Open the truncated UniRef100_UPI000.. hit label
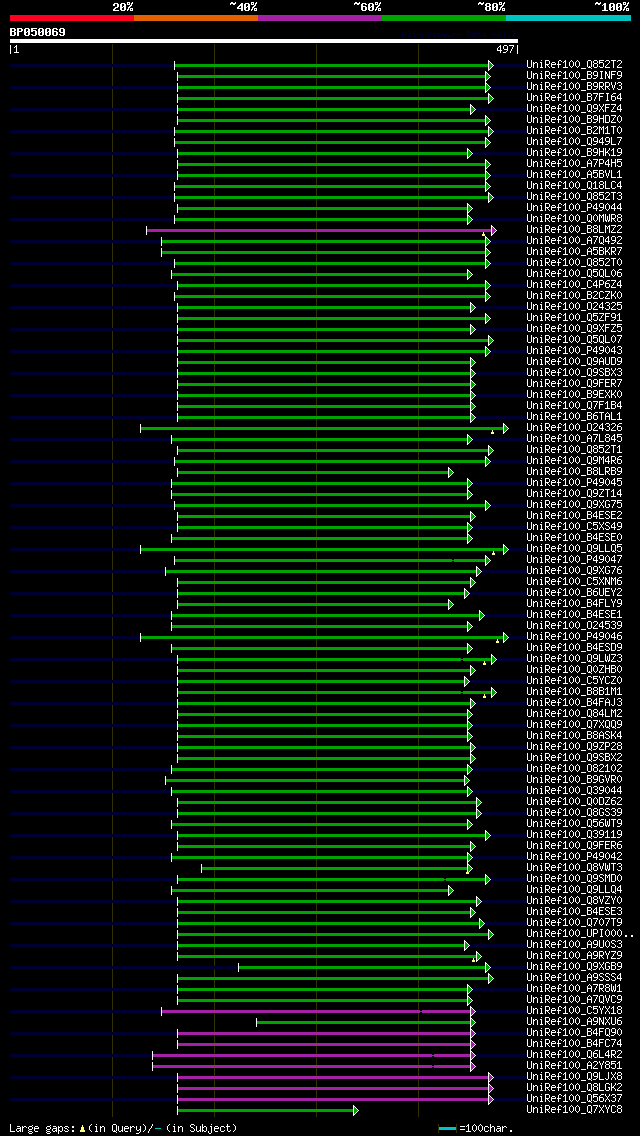The height and width of the screenshot is (1136, 640). click(x=581, y=935)
